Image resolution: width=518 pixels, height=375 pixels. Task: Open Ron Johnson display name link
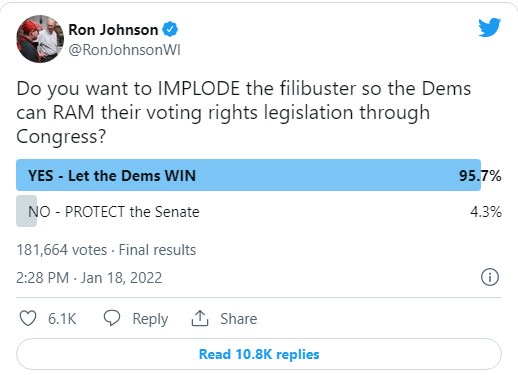coord(113,30)
